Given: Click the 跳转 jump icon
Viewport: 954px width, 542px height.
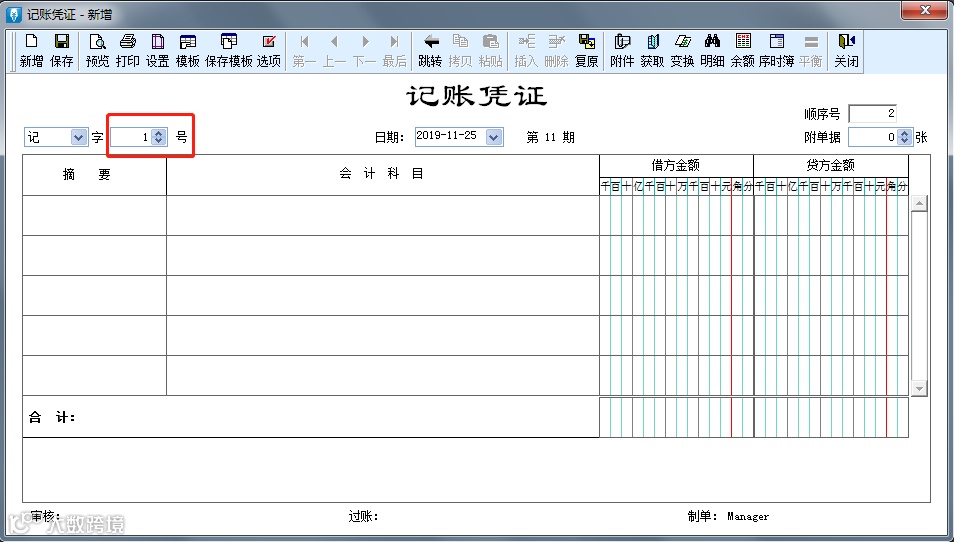Looking at the screenshot, I should [430, 50].
